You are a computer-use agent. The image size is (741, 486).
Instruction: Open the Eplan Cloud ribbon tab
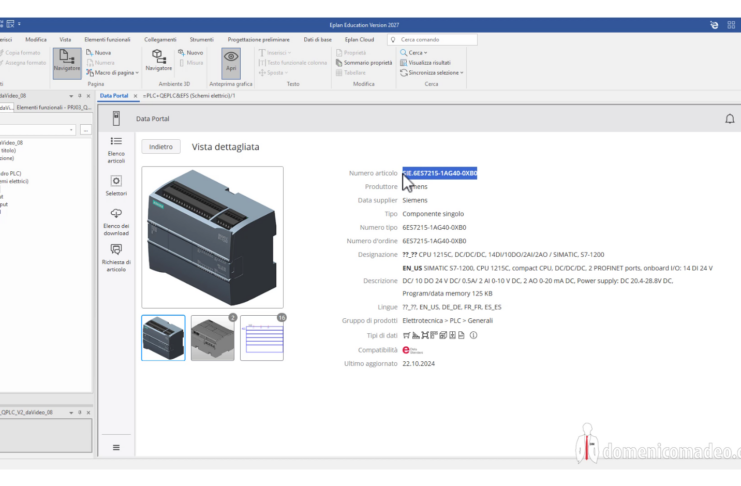(x=359, y=39)
